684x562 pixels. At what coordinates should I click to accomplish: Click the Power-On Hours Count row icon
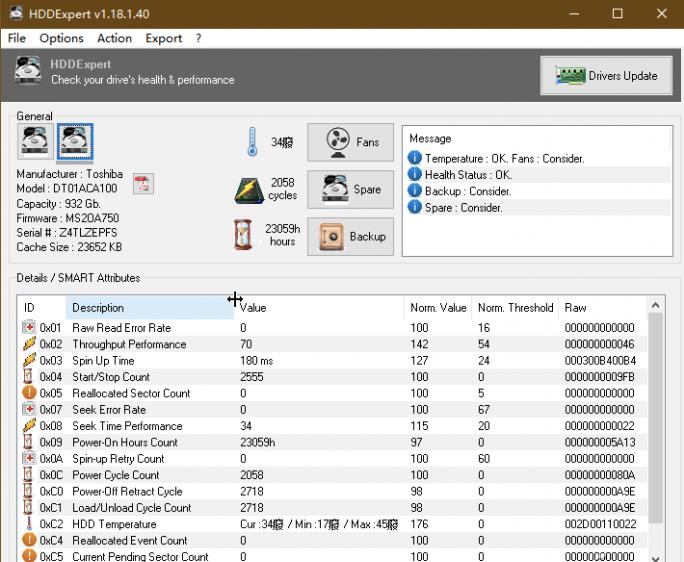28,442
